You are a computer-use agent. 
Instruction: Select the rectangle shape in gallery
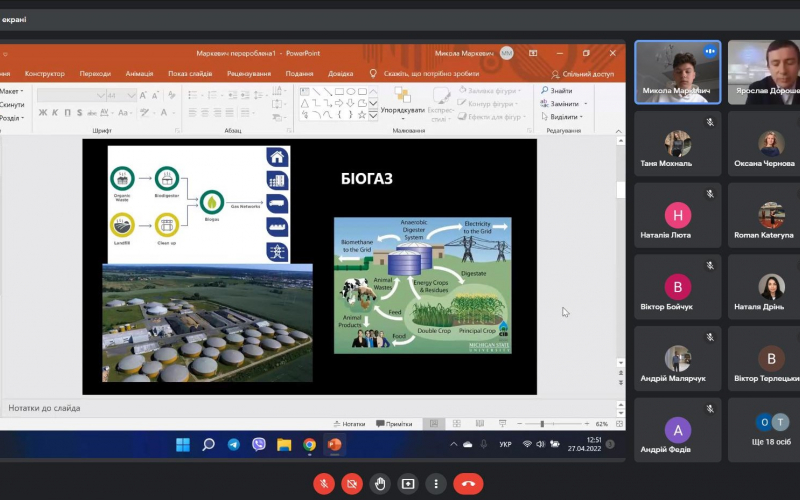(339, 92)
